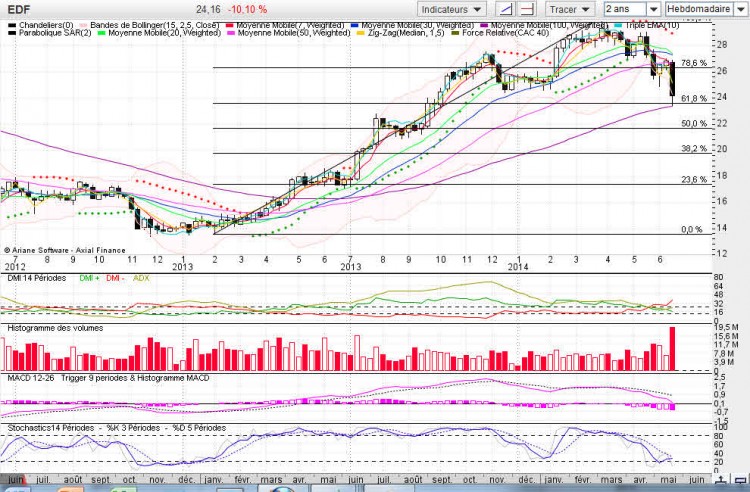Click the EDF ticker title
The height and width of the screenshot is (492, 750).
pos(19,10)
